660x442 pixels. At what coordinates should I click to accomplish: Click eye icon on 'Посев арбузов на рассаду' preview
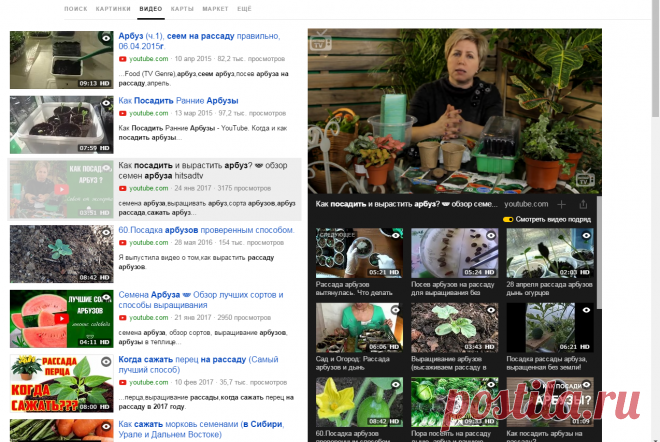tap(491, 235)
